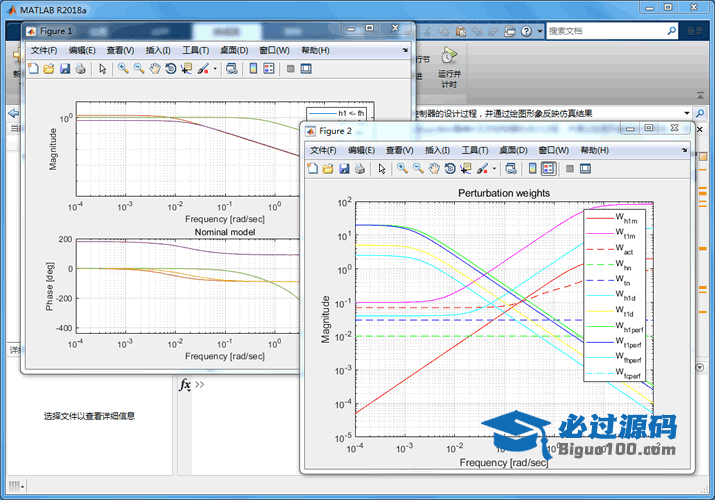Print figure icon in Figure 1 toolbar

tap(81, 69)
